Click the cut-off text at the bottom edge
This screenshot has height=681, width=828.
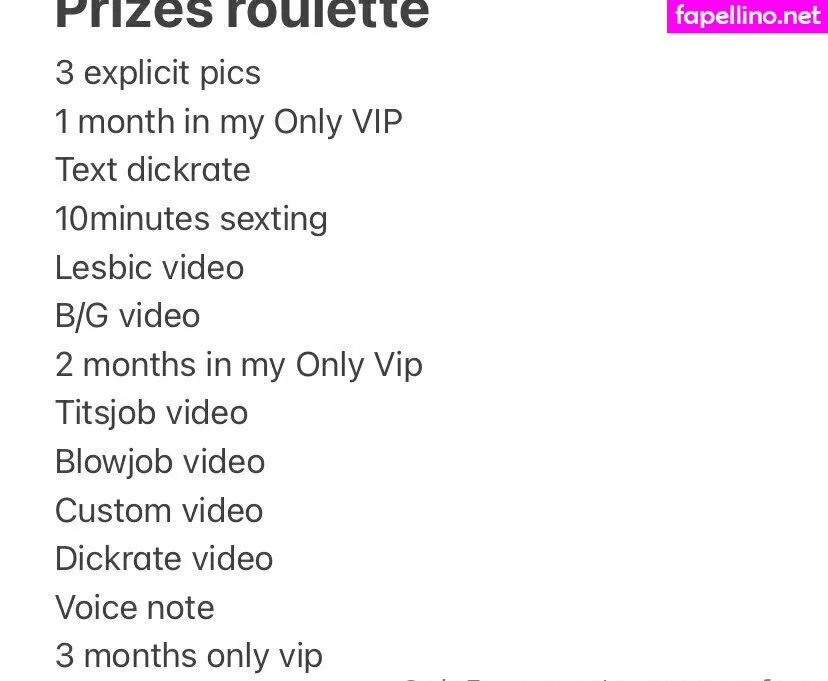coord(600,677)
